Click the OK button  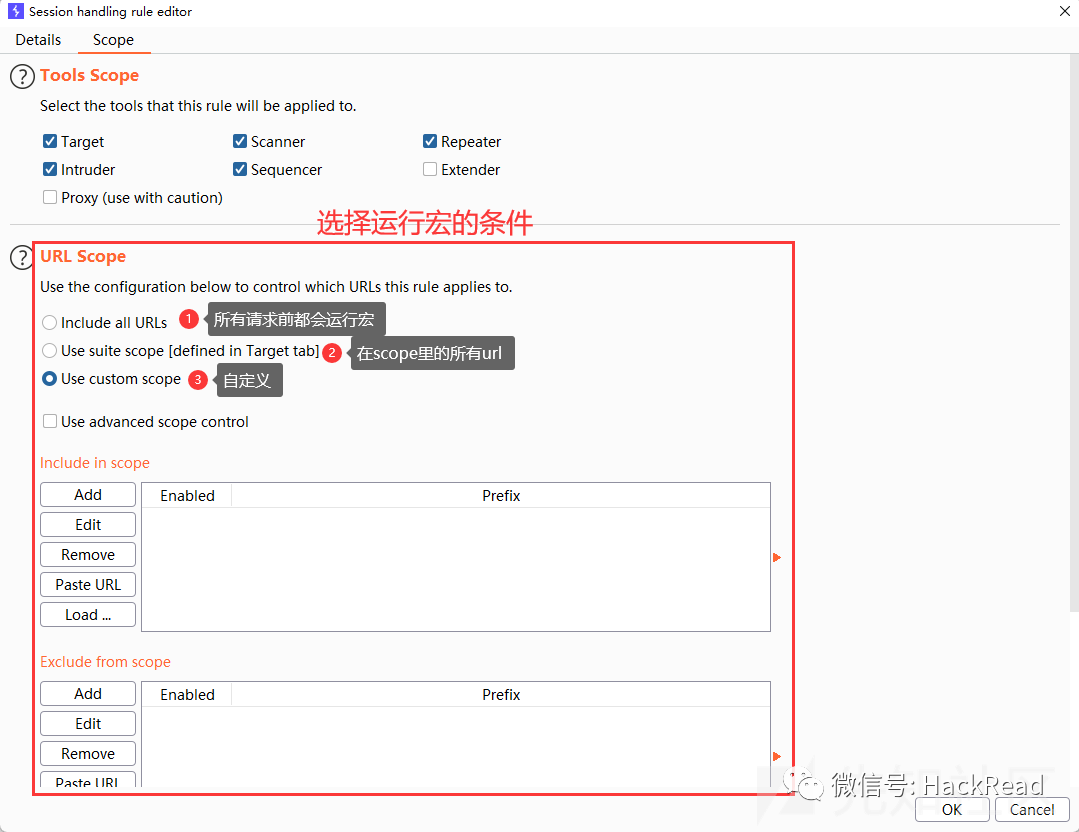952,809
